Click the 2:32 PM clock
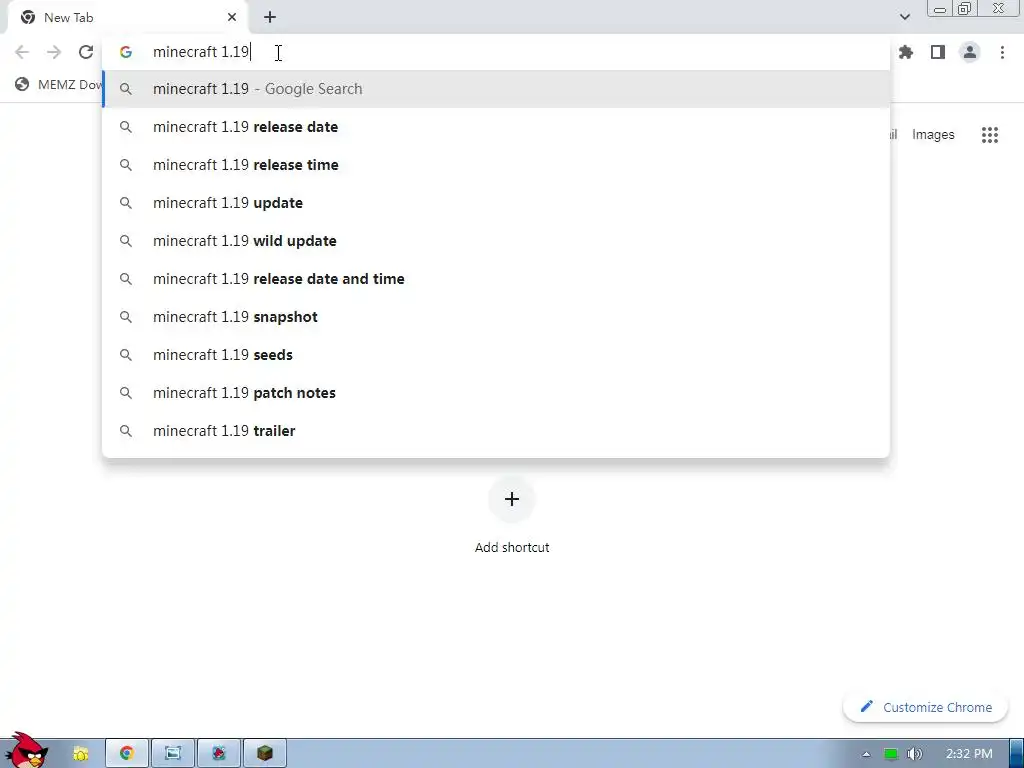Screen dimensions: 1024x768 point(969,754)
